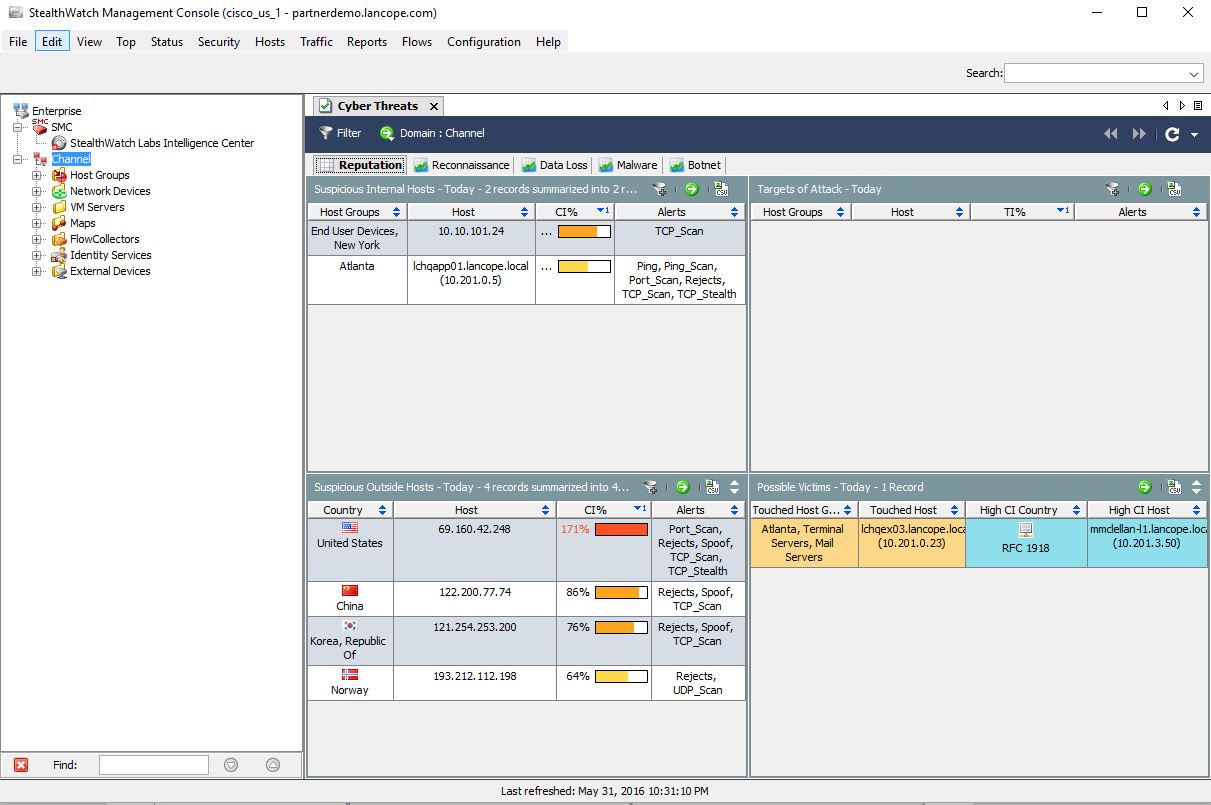This screenshot has width=1211, height=805.
Task: Sort outside hosts by Country column header
Action: click(x=350, y=510)
